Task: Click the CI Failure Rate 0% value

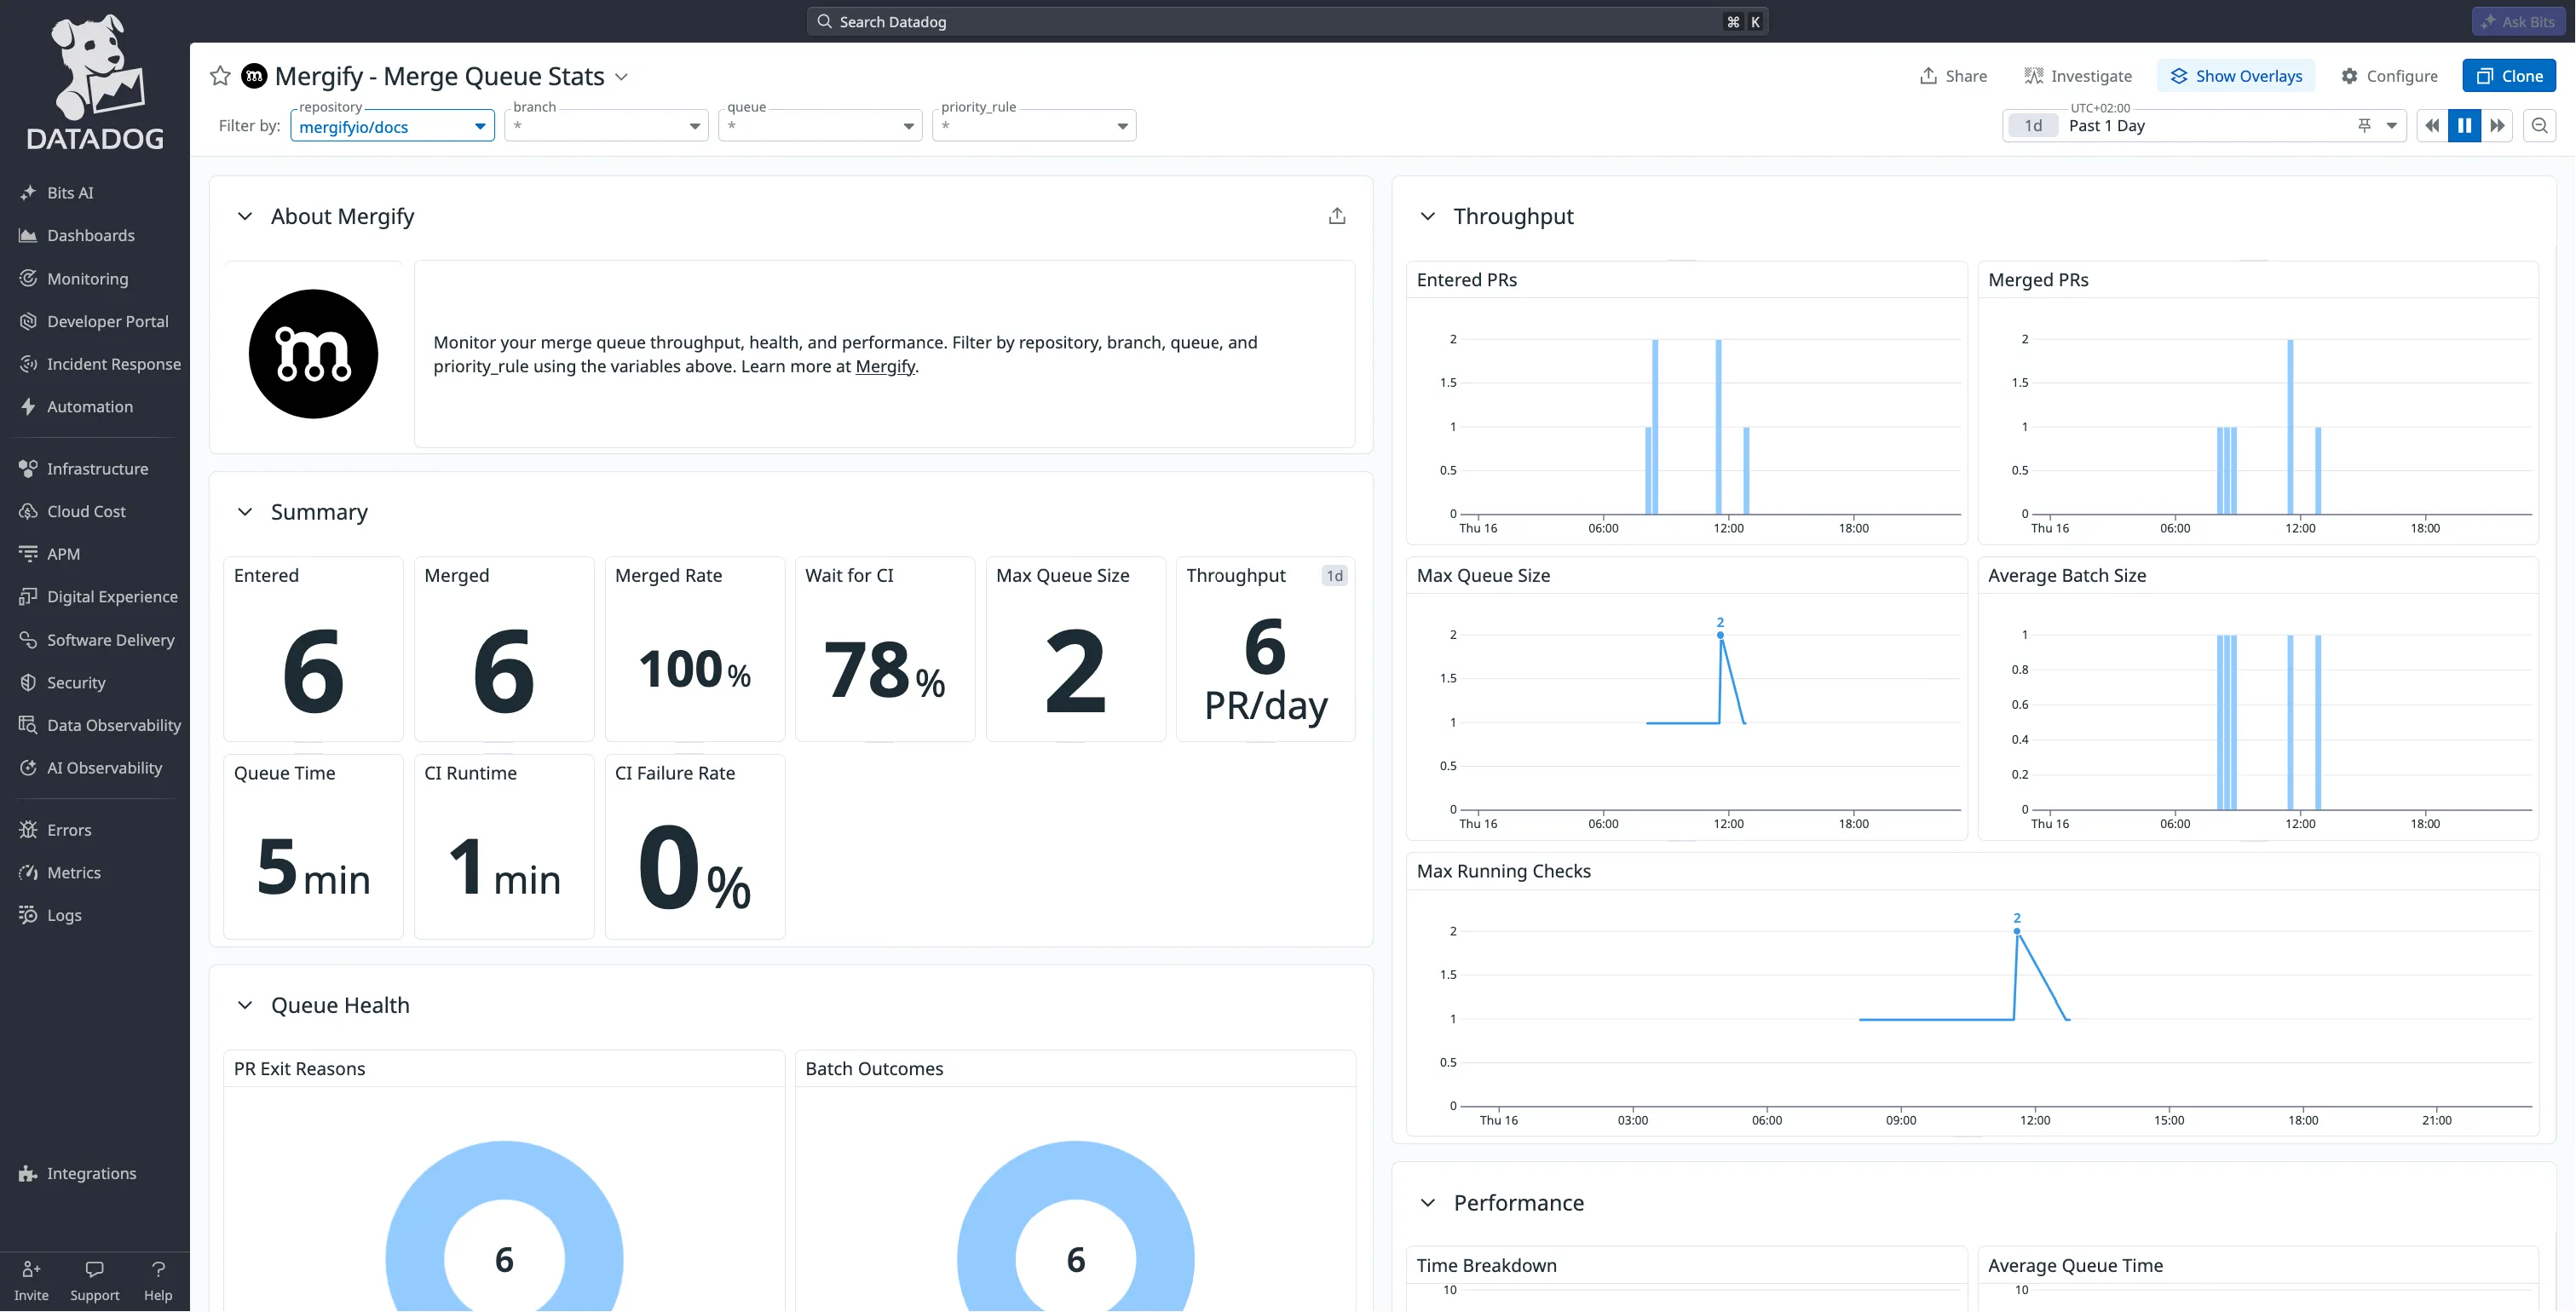Action: (x=695, y=868)
